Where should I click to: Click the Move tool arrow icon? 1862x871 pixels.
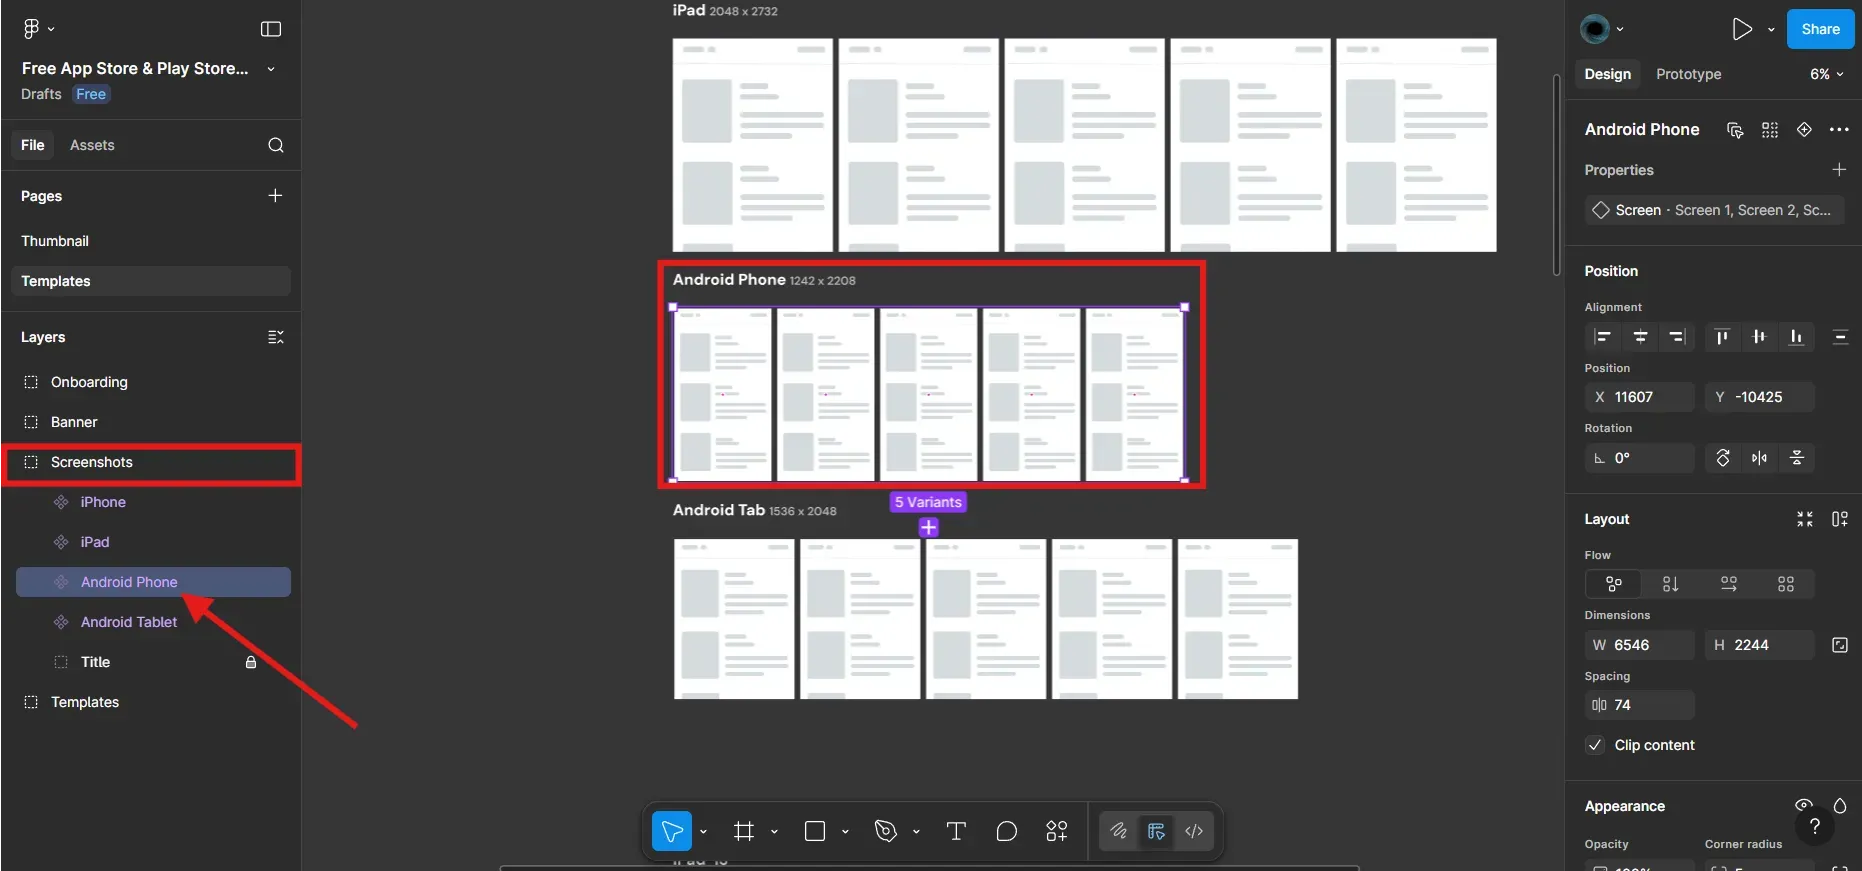(x=671, y=831)
